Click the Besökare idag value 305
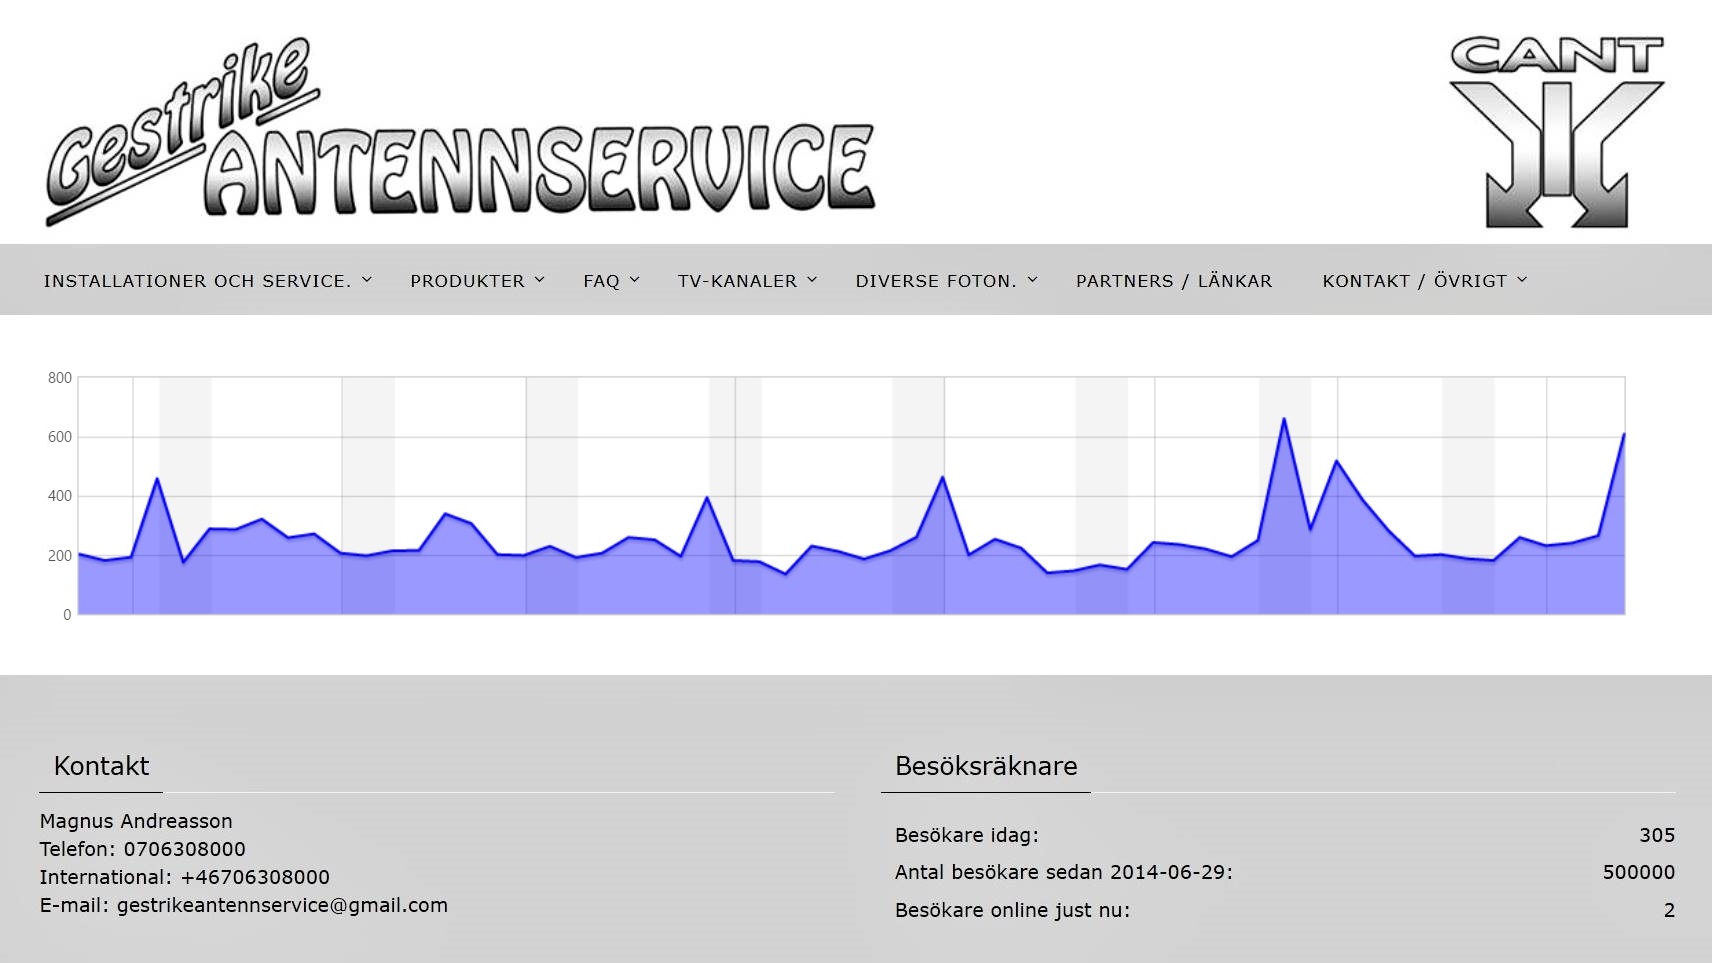This screenshot has width=1712, height=963. pos(1657,835)
